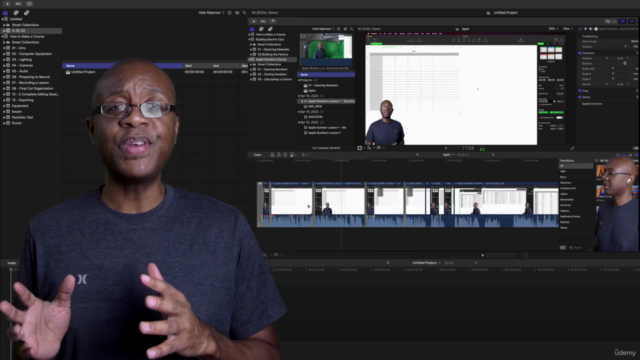Click the Import Media arrow icon

pos(7,4)
